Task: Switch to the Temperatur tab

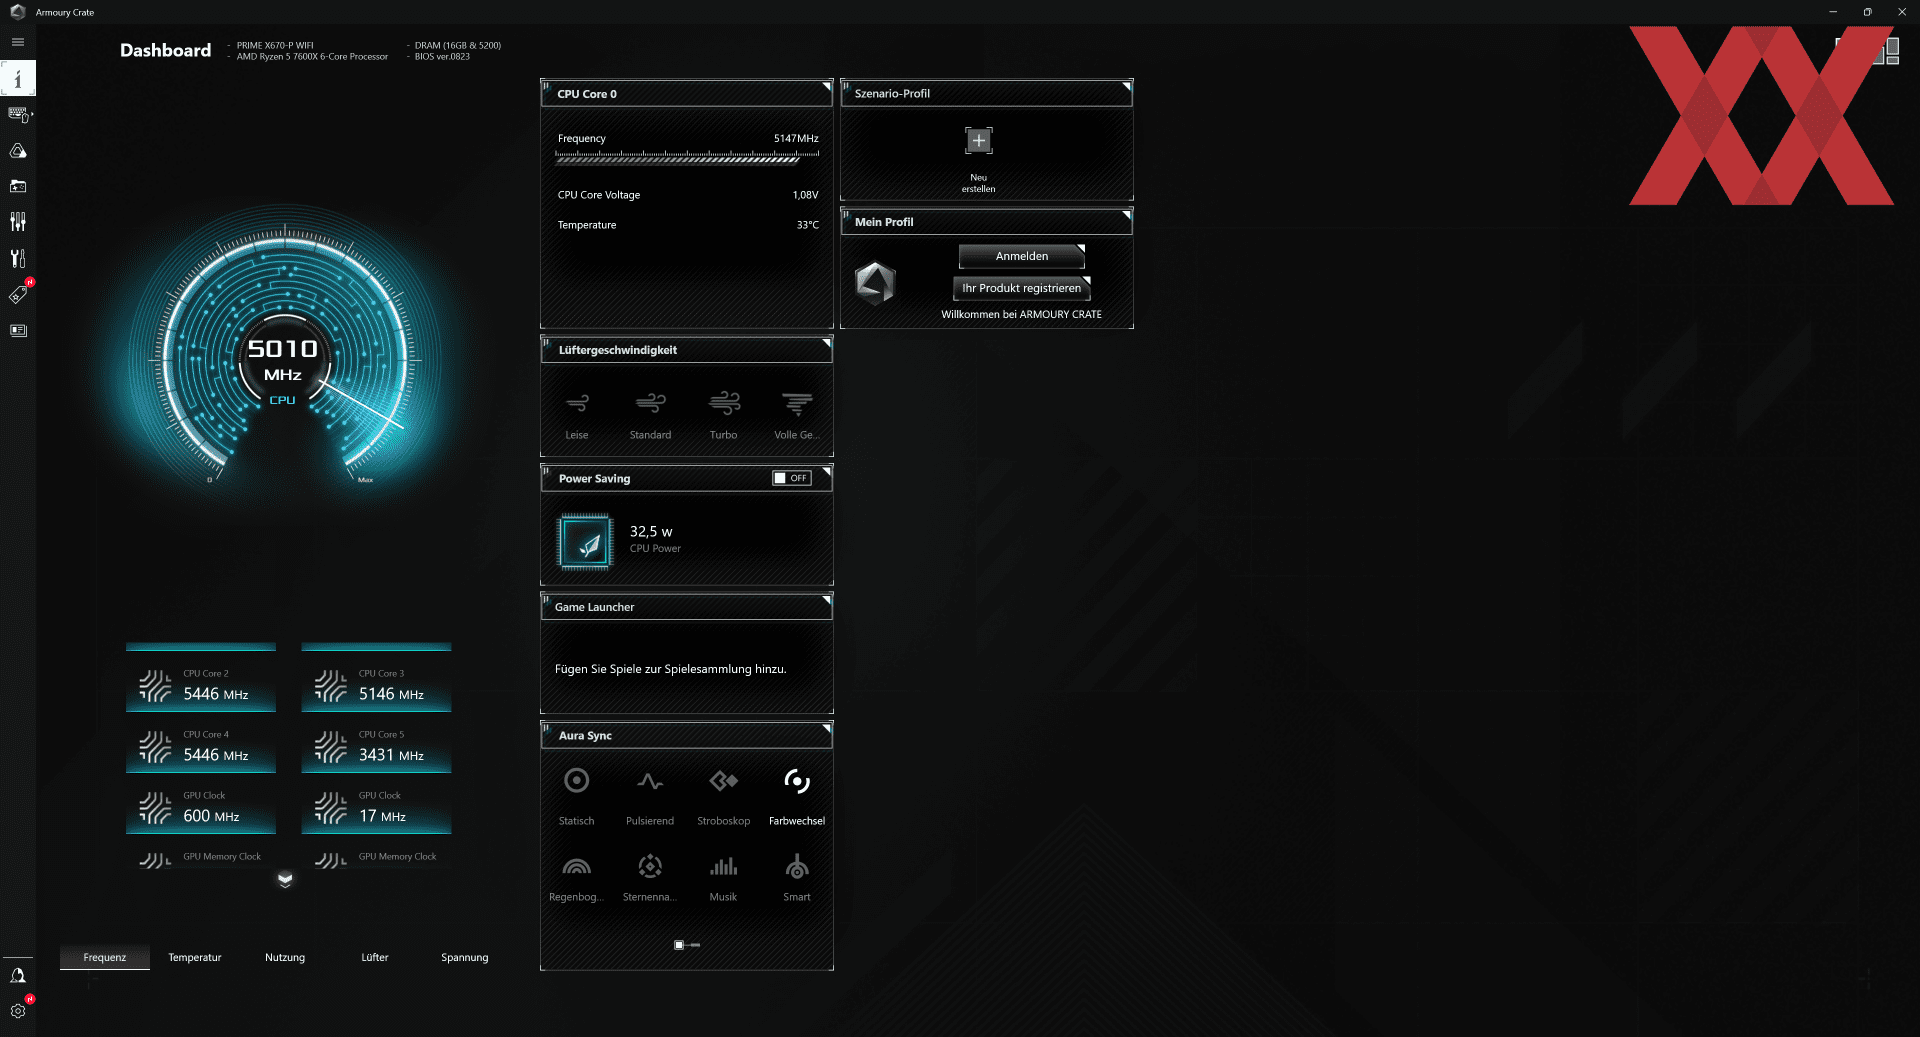Action: click(x=195, y=957)
